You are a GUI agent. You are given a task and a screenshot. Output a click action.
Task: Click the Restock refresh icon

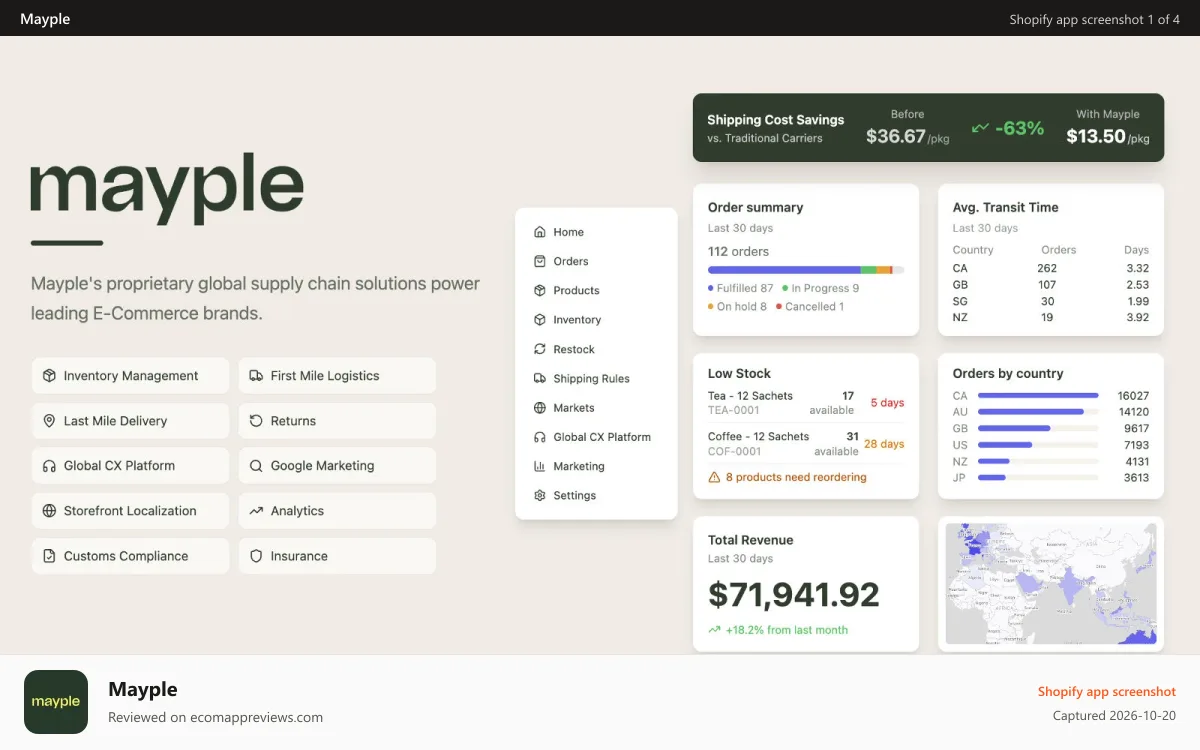click(540, 349)
